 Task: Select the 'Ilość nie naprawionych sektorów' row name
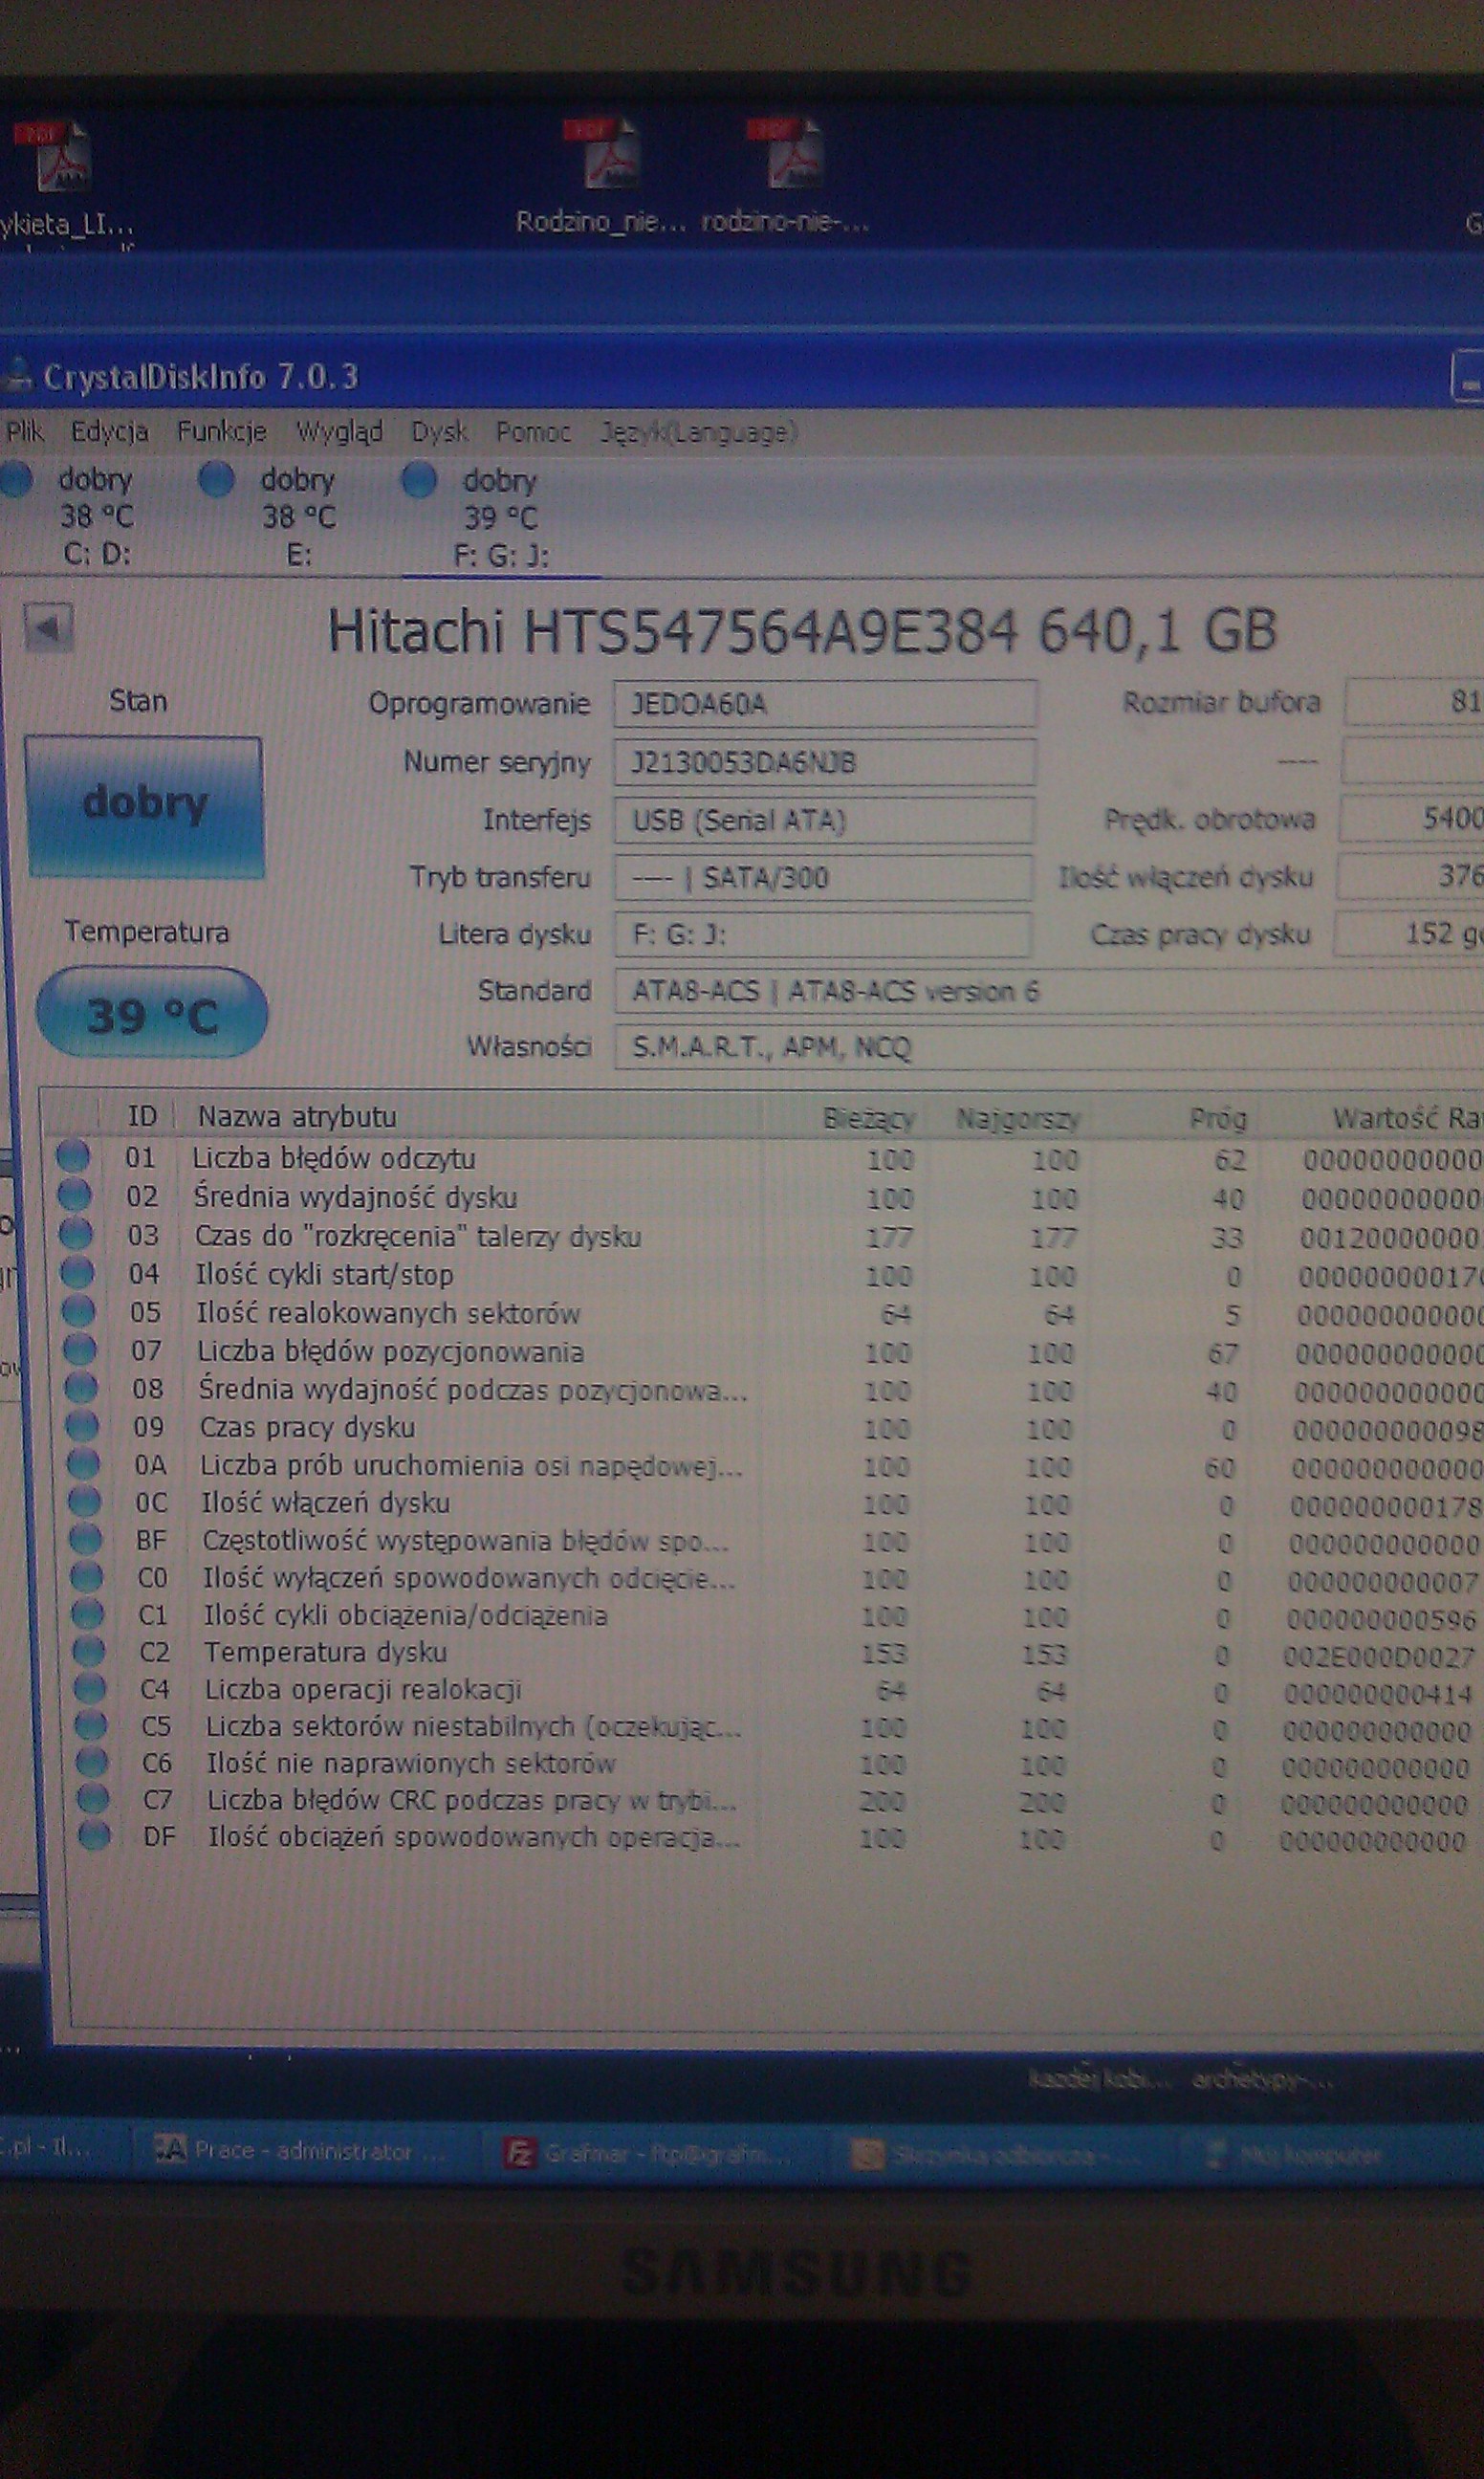point(411,1763)
